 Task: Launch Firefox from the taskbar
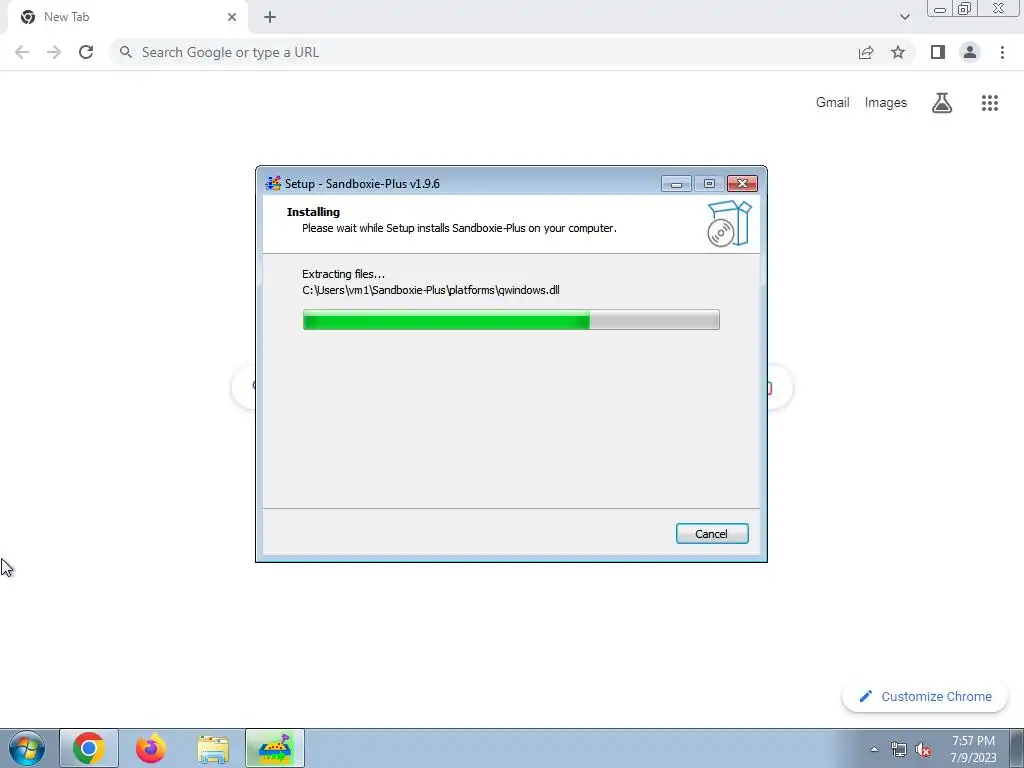[151, 748]
